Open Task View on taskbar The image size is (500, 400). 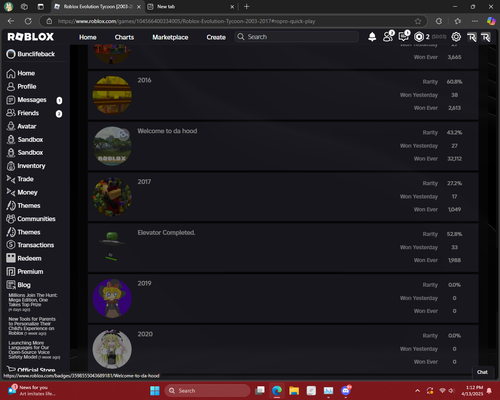coord(259,390)
